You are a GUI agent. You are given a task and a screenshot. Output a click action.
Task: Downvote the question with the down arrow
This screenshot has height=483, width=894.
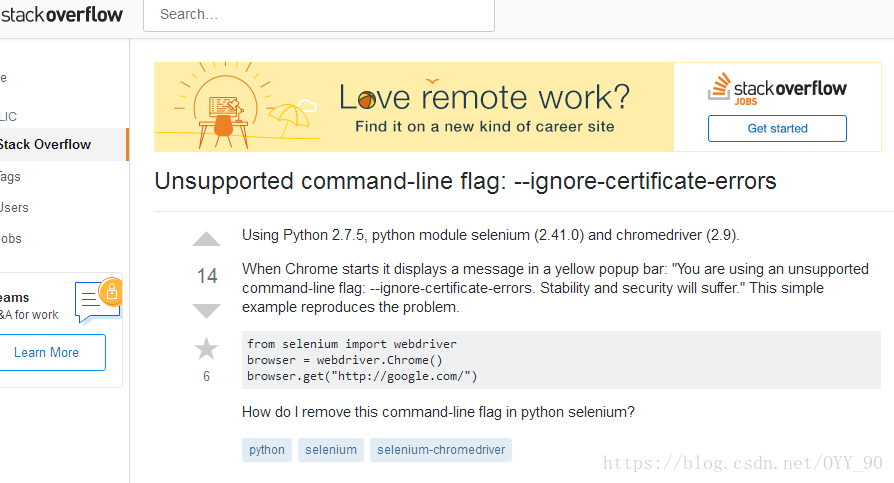point(206,311)
